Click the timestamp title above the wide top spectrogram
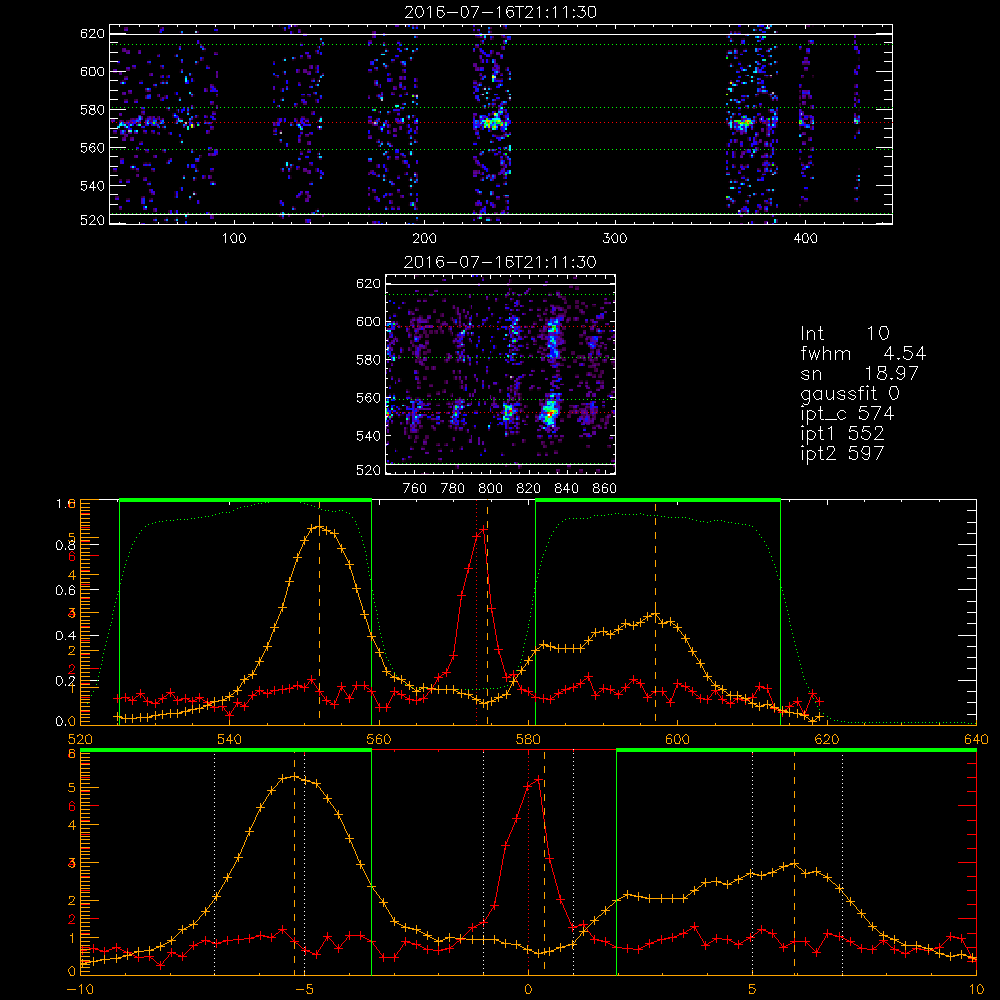 point(501,12)
